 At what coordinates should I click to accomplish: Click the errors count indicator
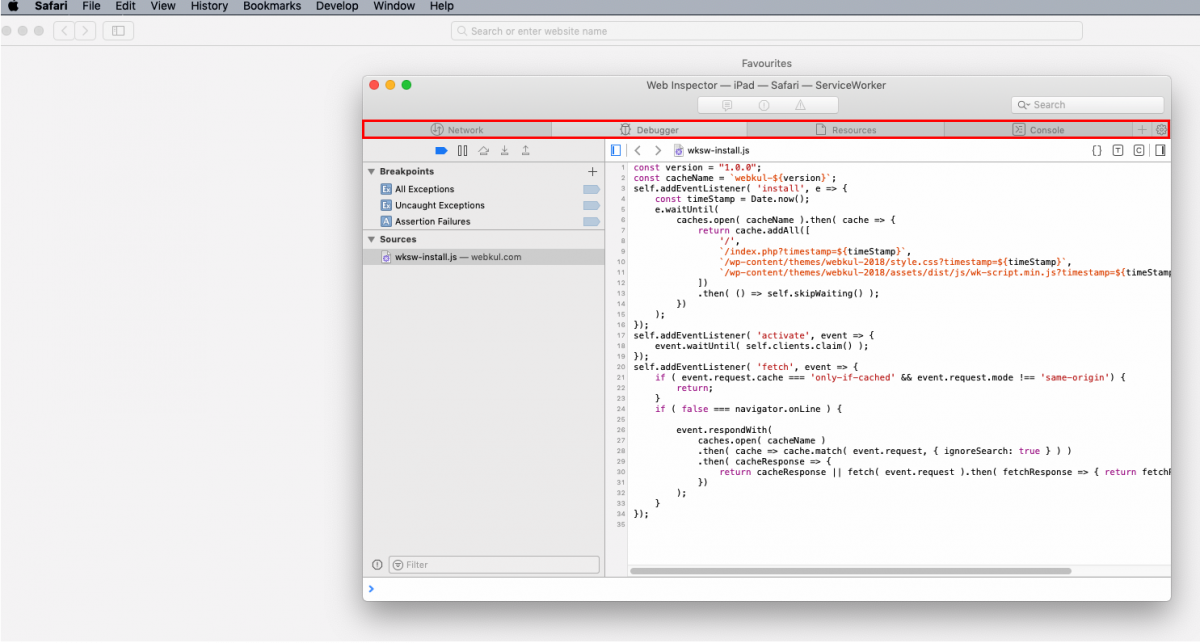click(764, 105)
